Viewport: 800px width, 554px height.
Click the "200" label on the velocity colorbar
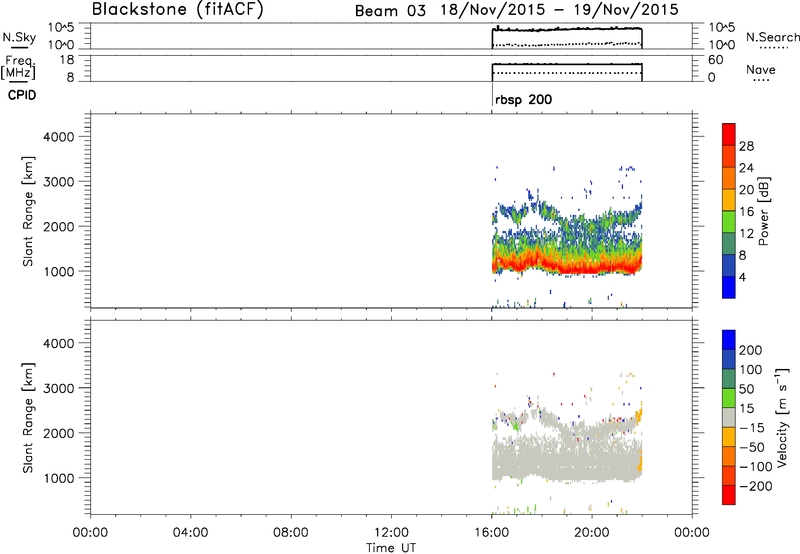(x=751, y=350)
